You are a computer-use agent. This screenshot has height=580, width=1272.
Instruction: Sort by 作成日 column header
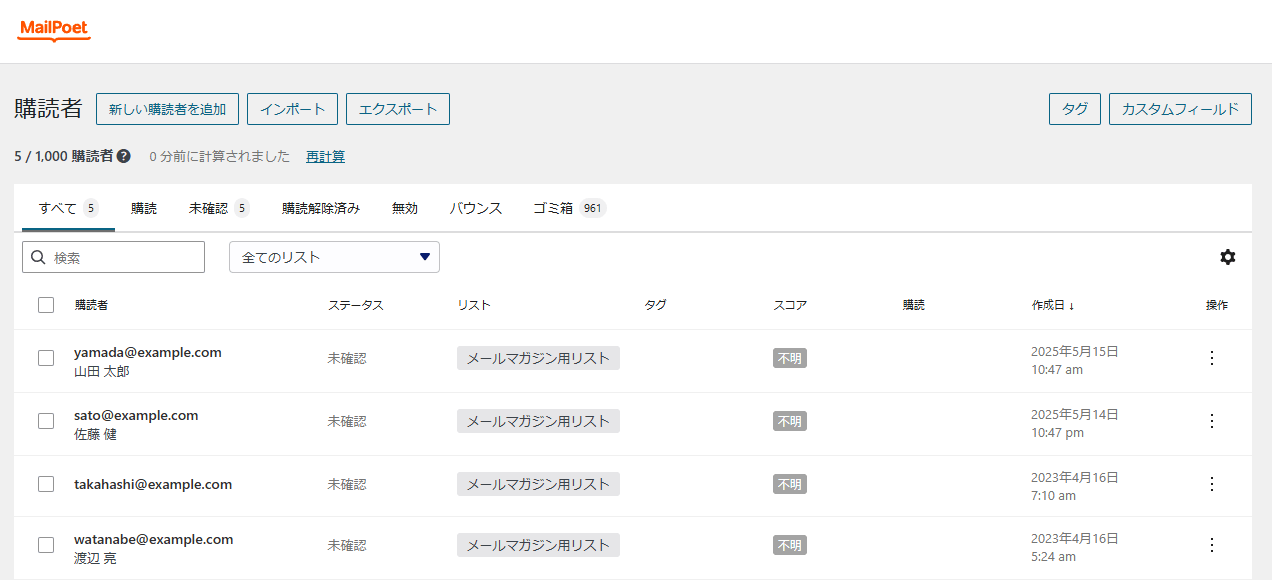(1053, 305)
